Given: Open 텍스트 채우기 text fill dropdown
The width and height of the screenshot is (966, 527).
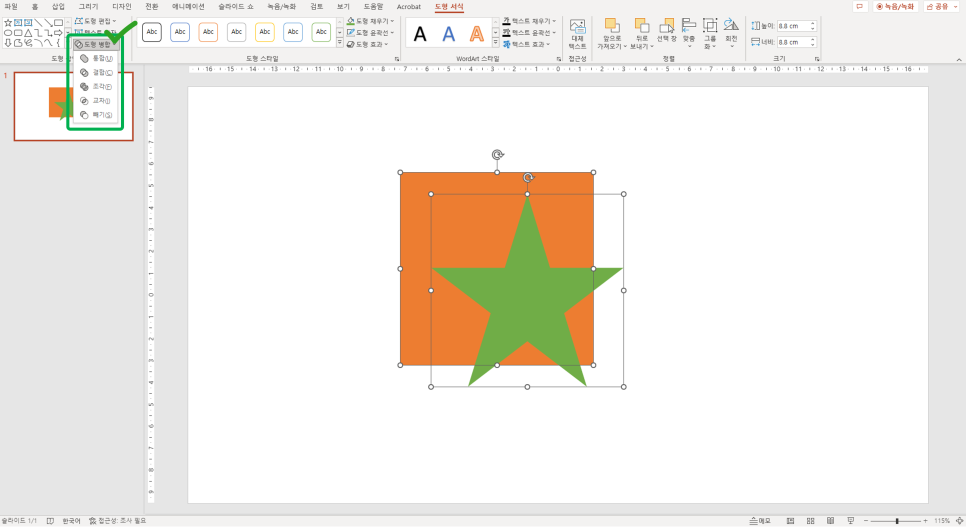Looking at the screenshot, I should click(x=529, y=21).
